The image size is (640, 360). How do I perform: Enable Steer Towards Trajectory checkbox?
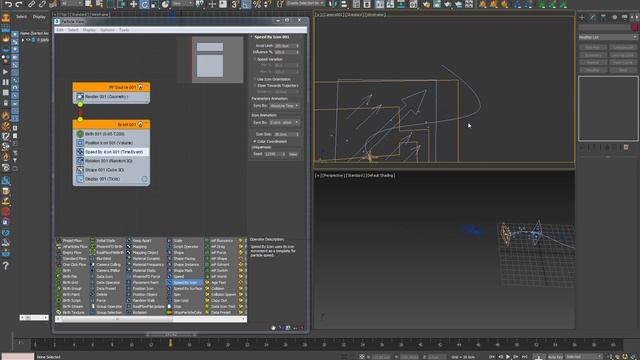click(255, 86)
